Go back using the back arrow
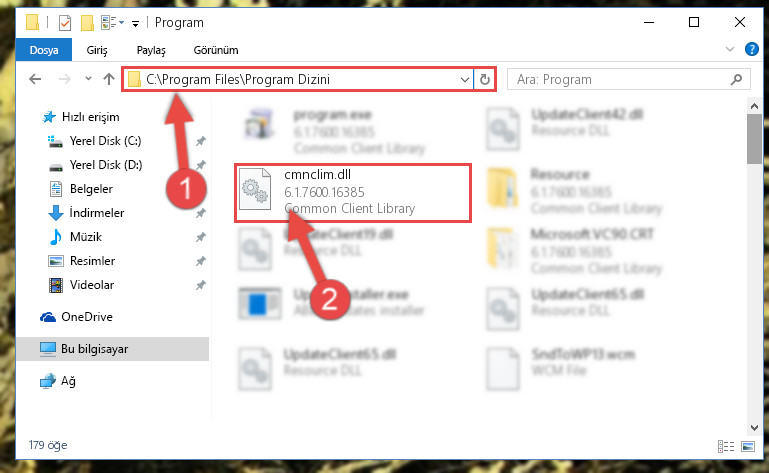The image size is (769, 473). [35, 79]
